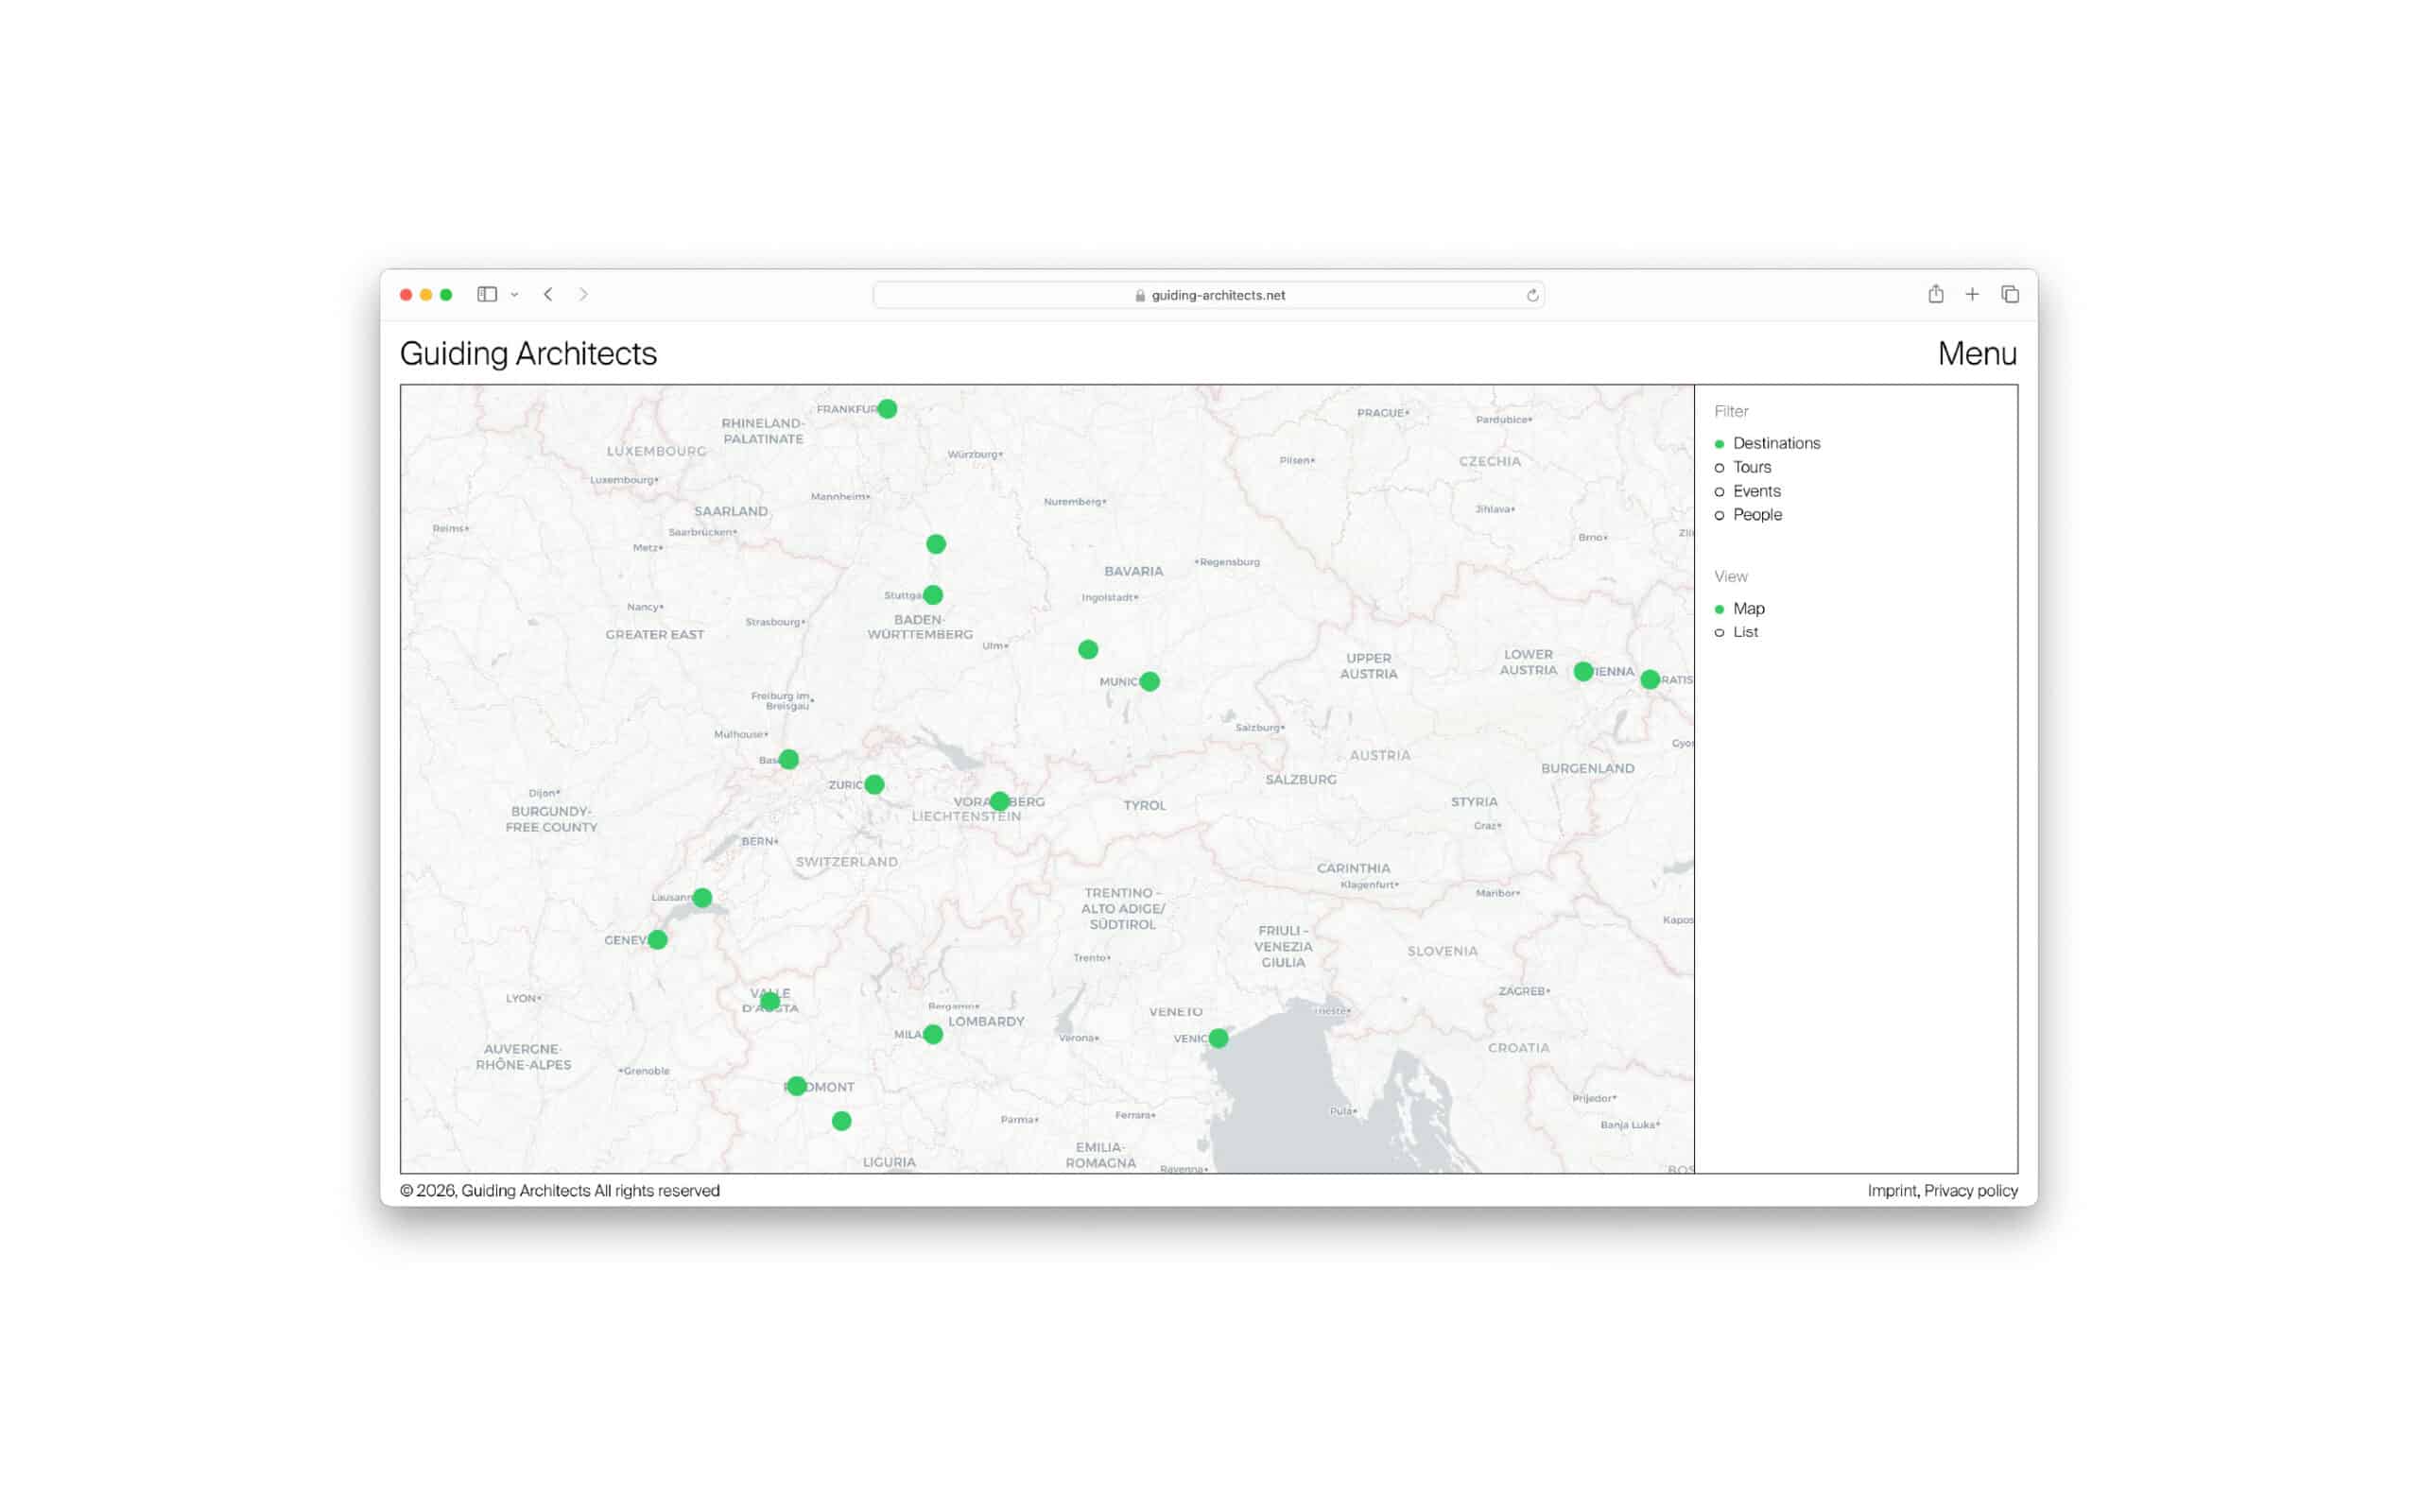
Task: Expand the sidebar options chevron
Action: click(x=515, y=295)
